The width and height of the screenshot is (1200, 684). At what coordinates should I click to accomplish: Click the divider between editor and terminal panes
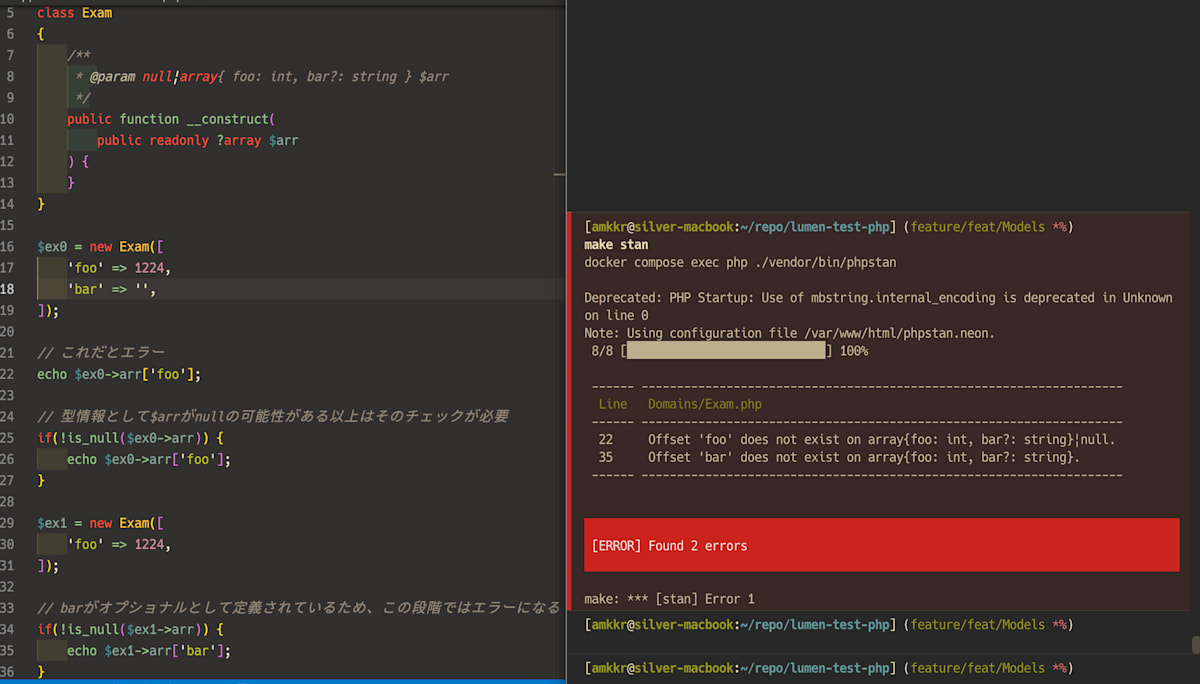coord(566,400)
